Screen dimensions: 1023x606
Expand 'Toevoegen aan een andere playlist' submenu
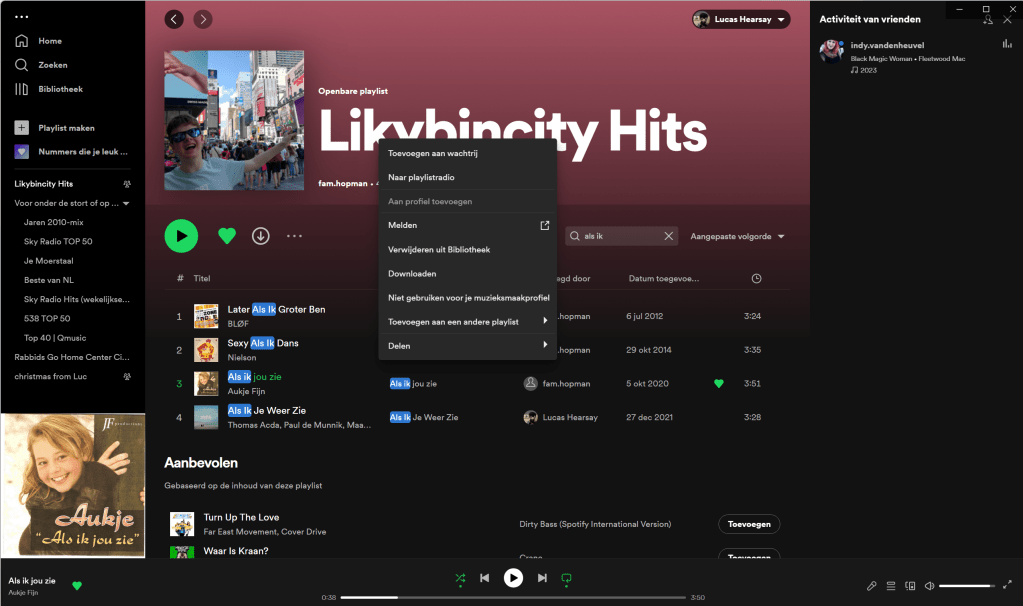(x=468, y=321)
